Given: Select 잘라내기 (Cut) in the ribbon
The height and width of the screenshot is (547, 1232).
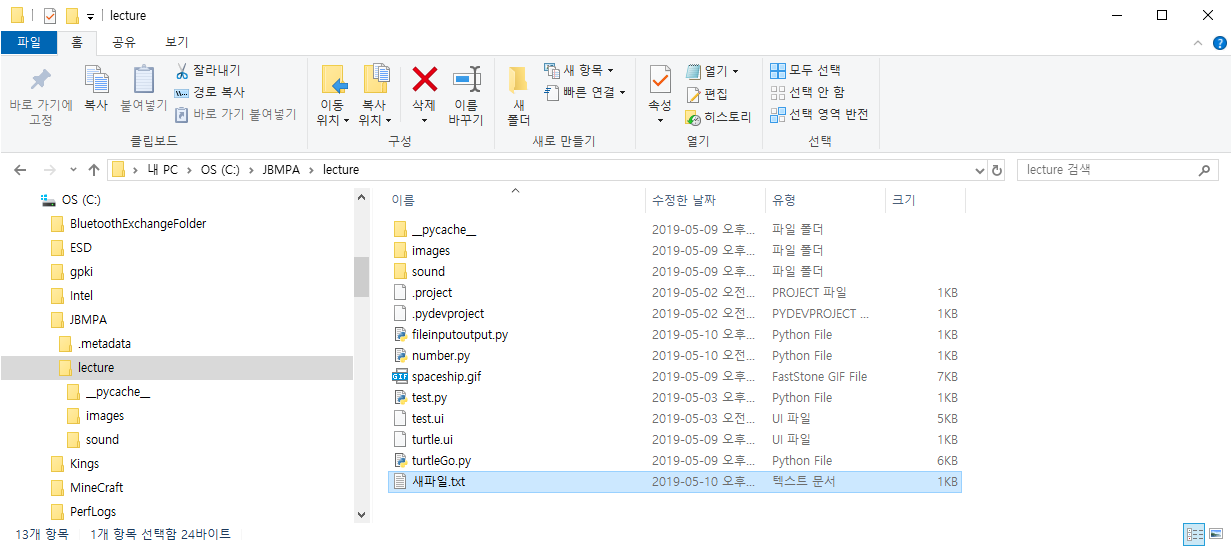Looking at the screenshot, I should click(208, 71).
